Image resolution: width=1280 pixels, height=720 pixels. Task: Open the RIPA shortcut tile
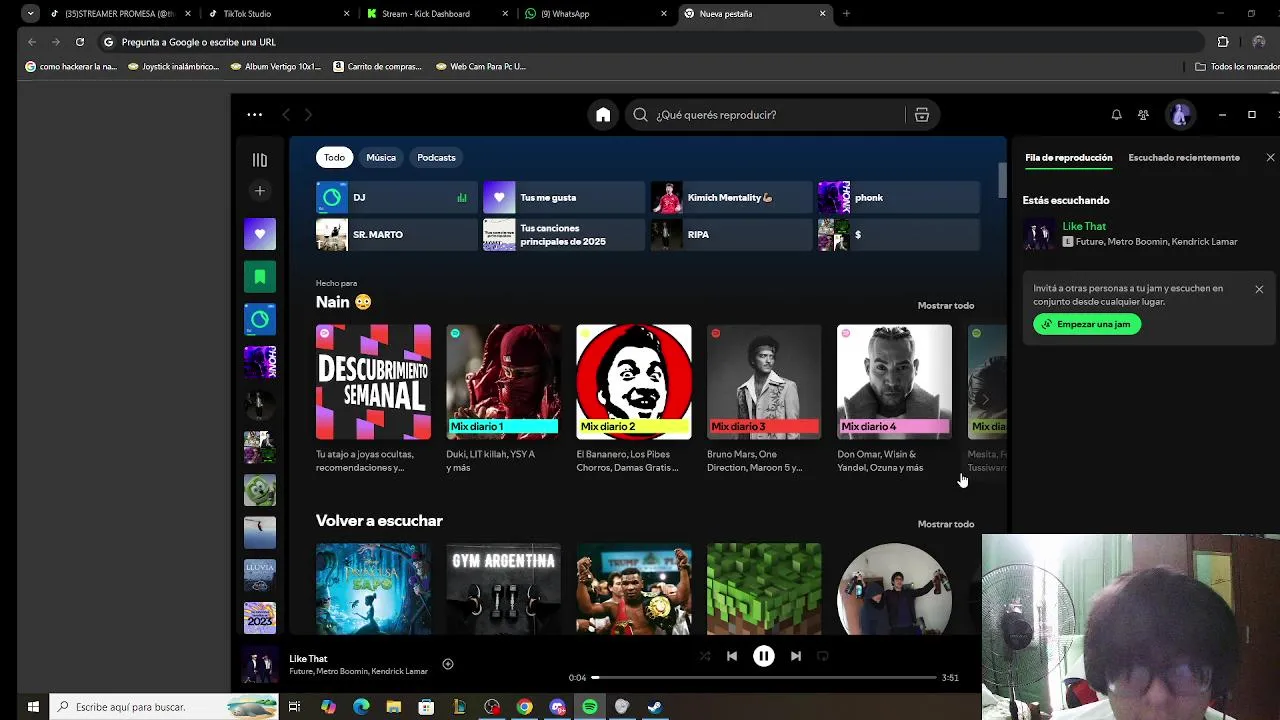coord(731,235)
